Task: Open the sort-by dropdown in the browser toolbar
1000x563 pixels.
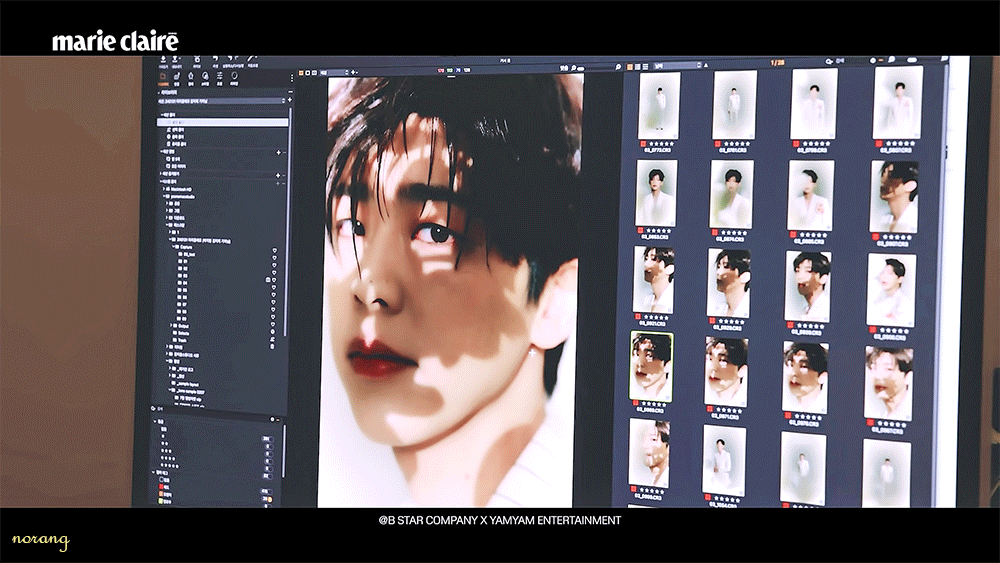Action: tap(677, 65)
